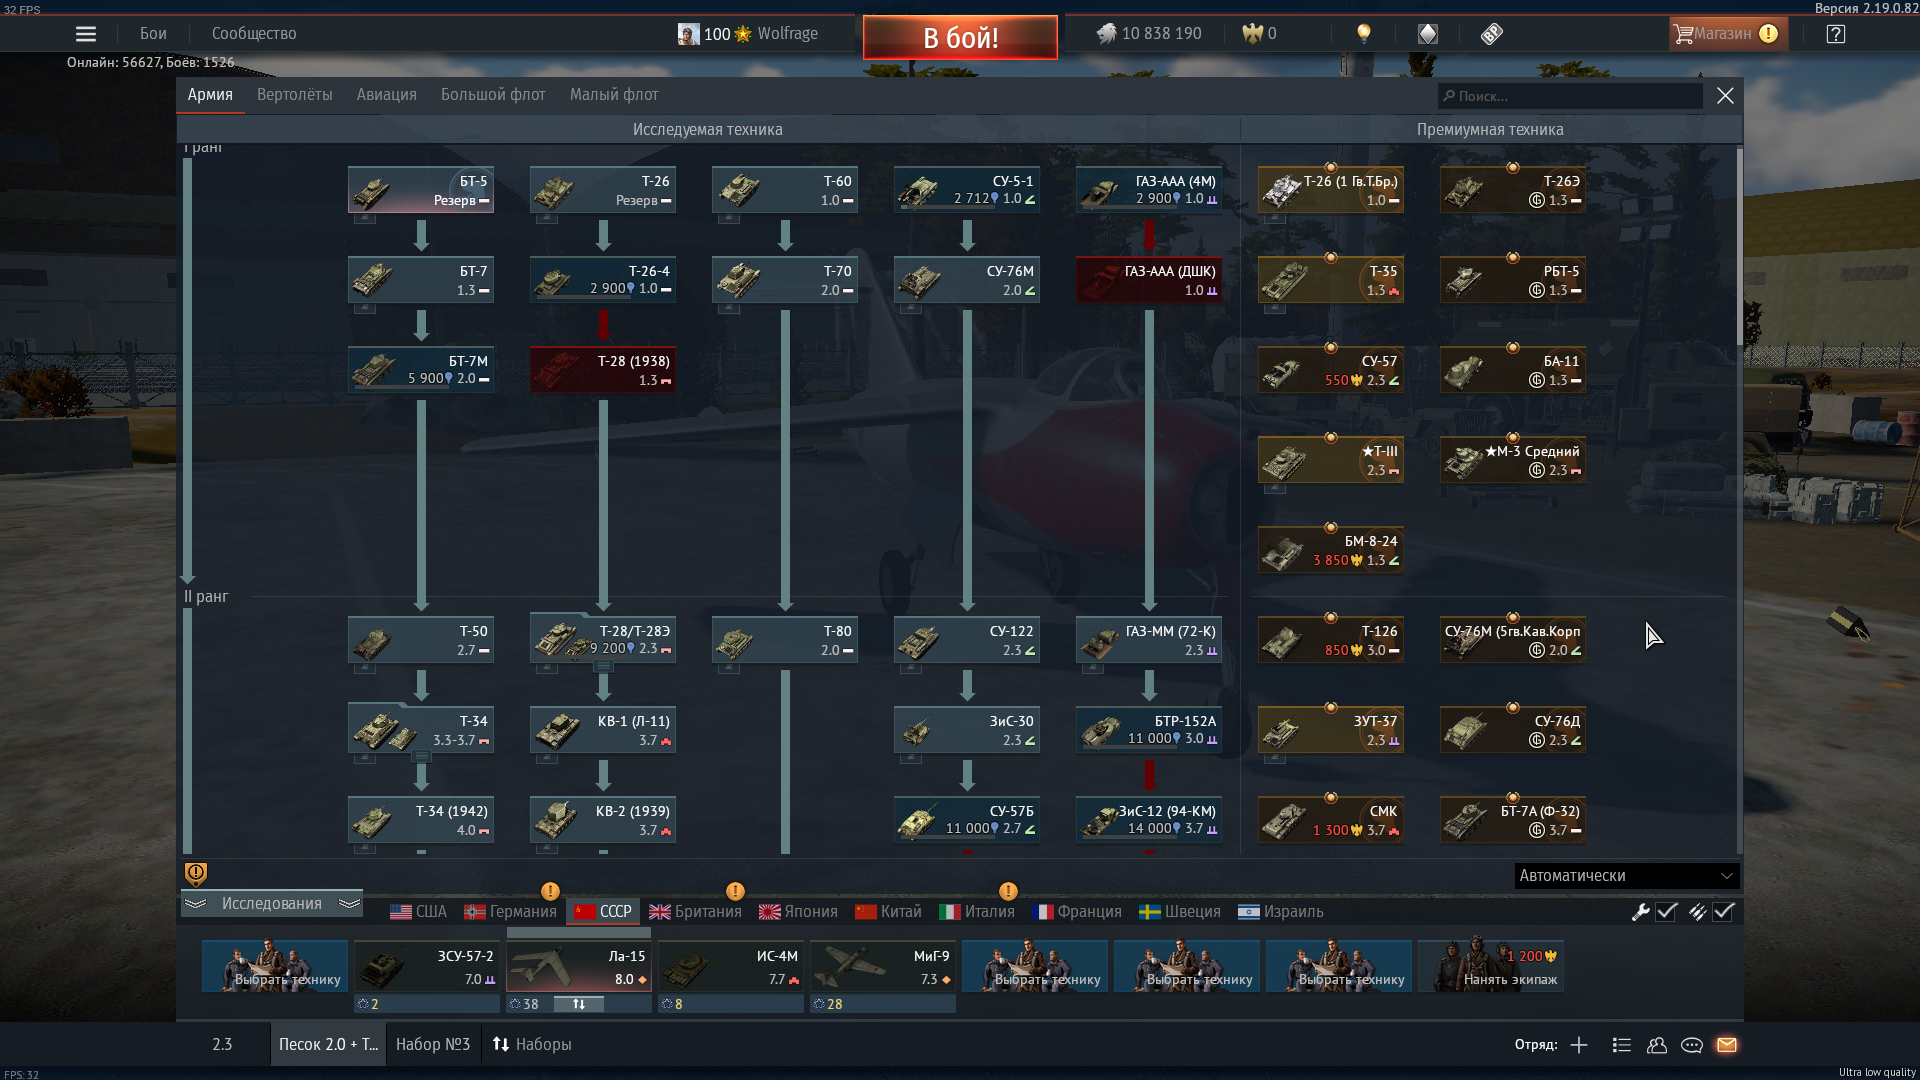The height and width of the screenshot is (1080, 1920).
Task: Click the wrench auto-repair icon
Action: 1641,912
